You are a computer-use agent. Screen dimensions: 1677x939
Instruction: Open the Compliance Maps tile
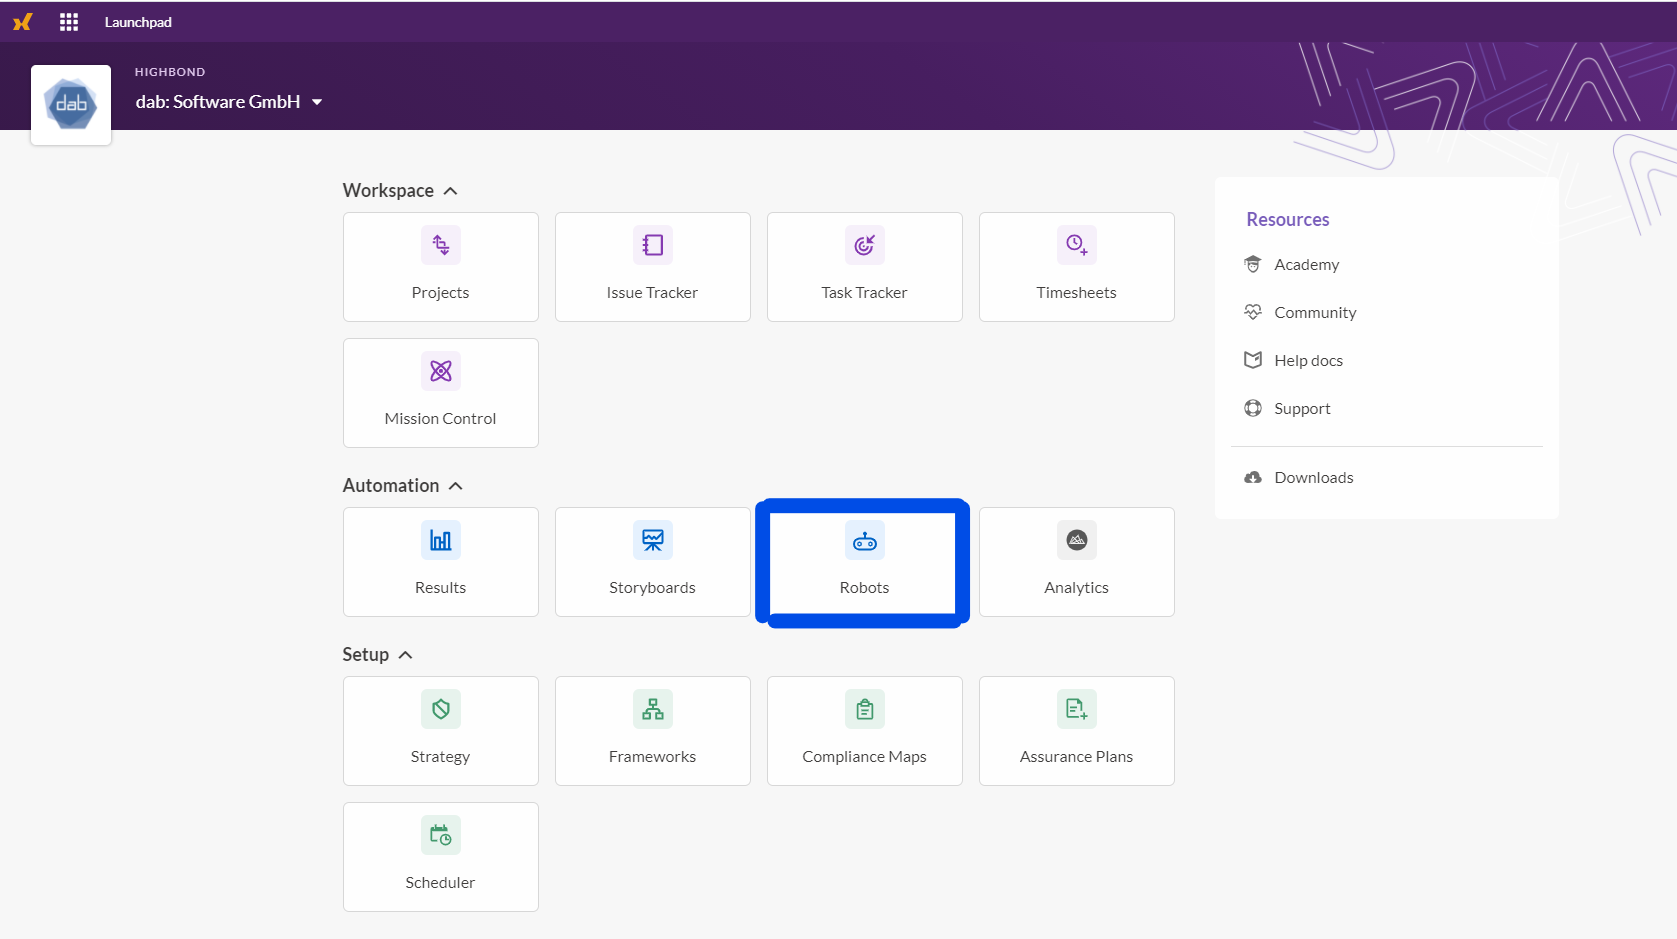coord(864,731)
